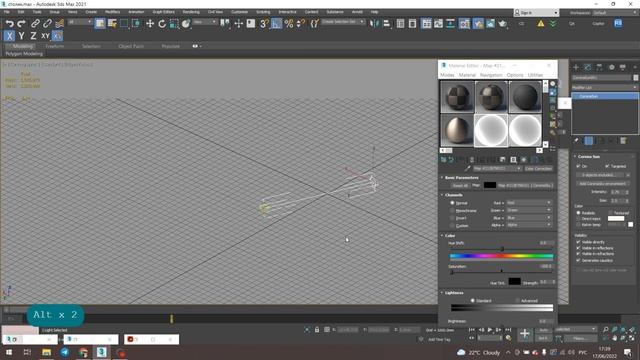This screenshot has width=640, height=360.
Task: Toggle Visible in refractions checkbox
Action: click(578, 254)
